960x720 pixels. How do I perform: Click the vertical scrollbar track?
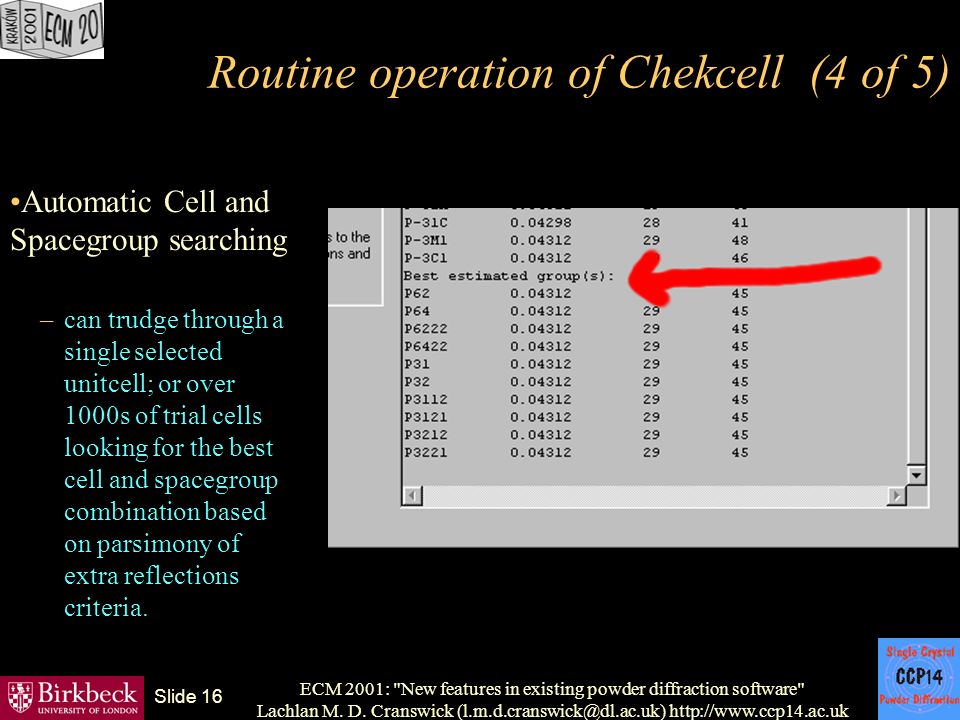pos(917,337)
